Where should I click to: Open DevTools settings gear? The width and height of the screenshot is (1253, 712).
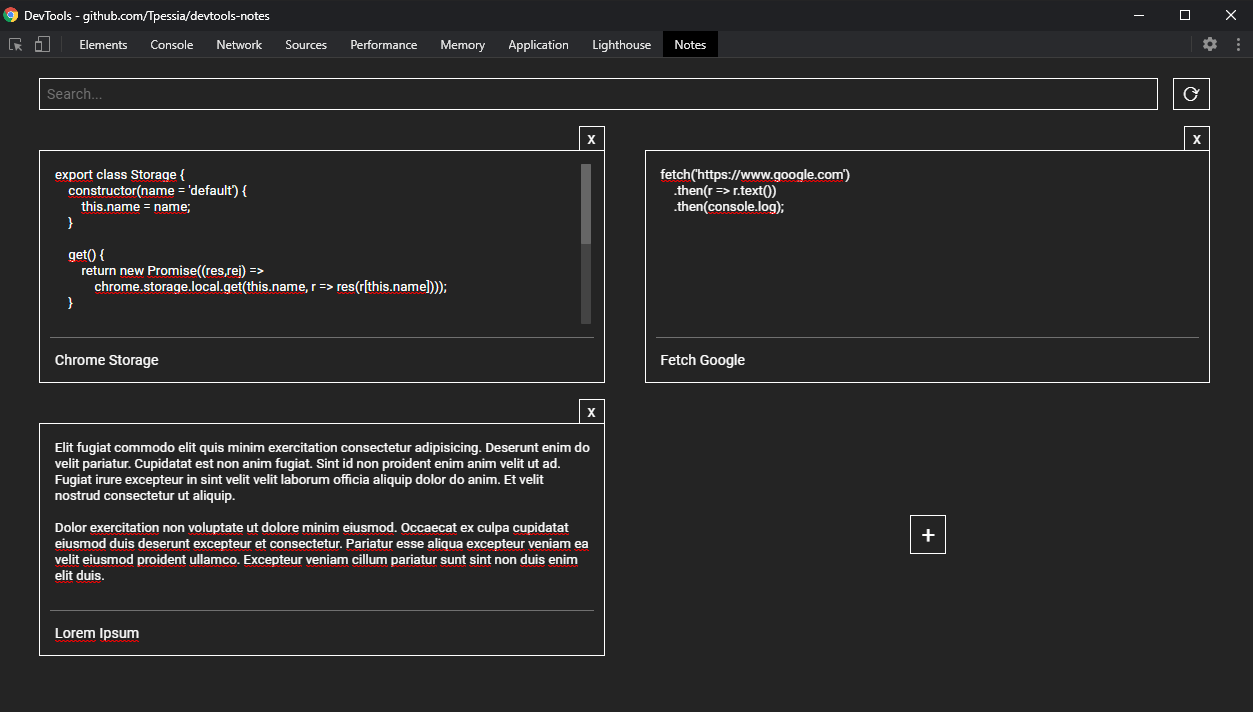coord(1210,44)
